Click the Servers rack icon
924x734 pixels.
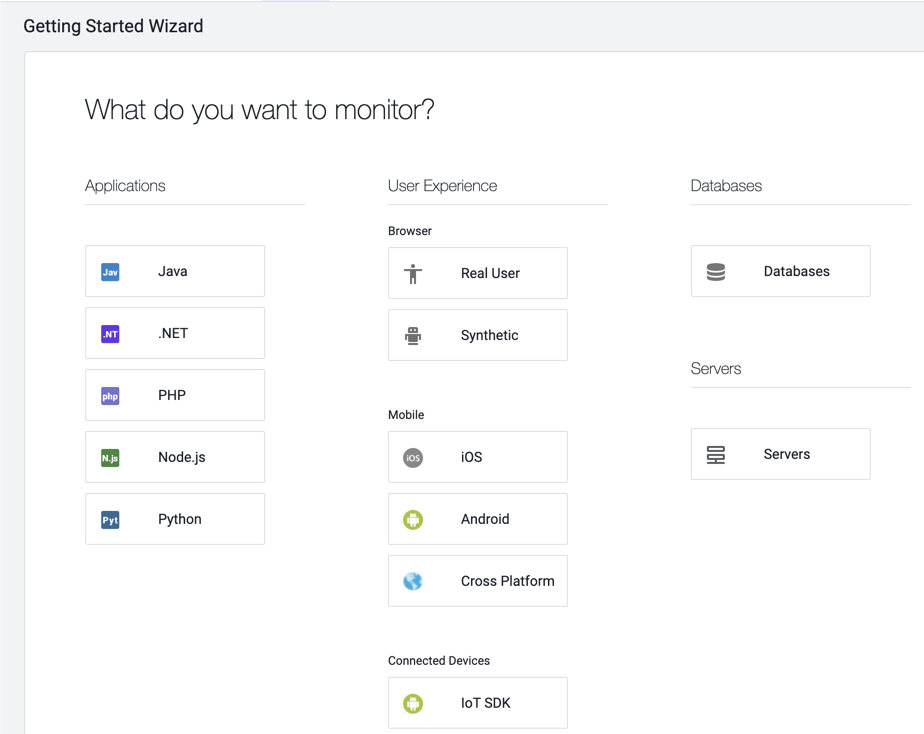click(716, 455)
